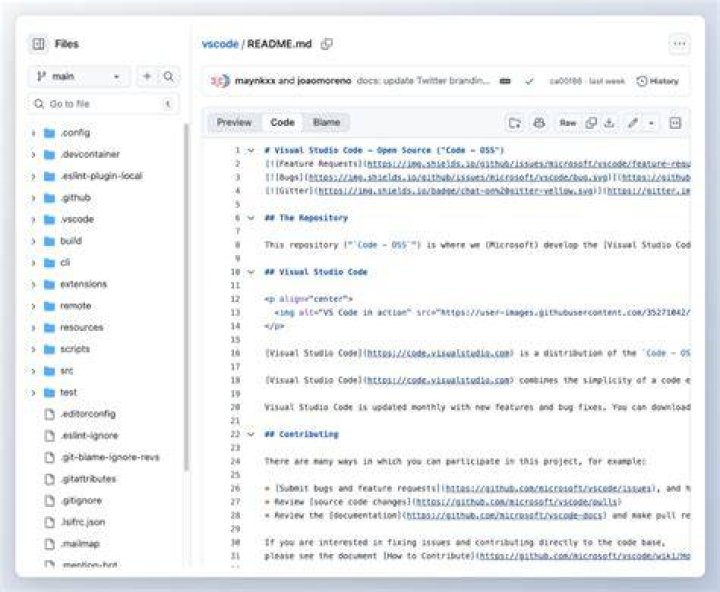Open .mailmap file
This screenshot has height=592, width=720.
(x=80, y=544)
